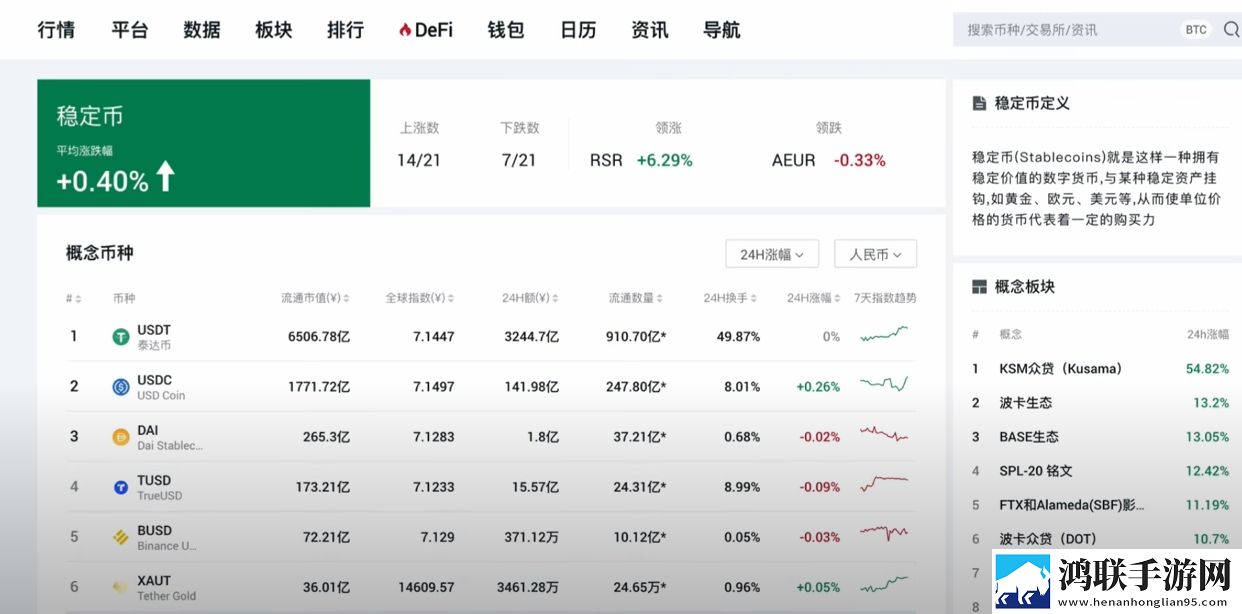The image size is (1242, 614).
Task: Open SPL-20 铭文 concept
Action: [1036, 471]
